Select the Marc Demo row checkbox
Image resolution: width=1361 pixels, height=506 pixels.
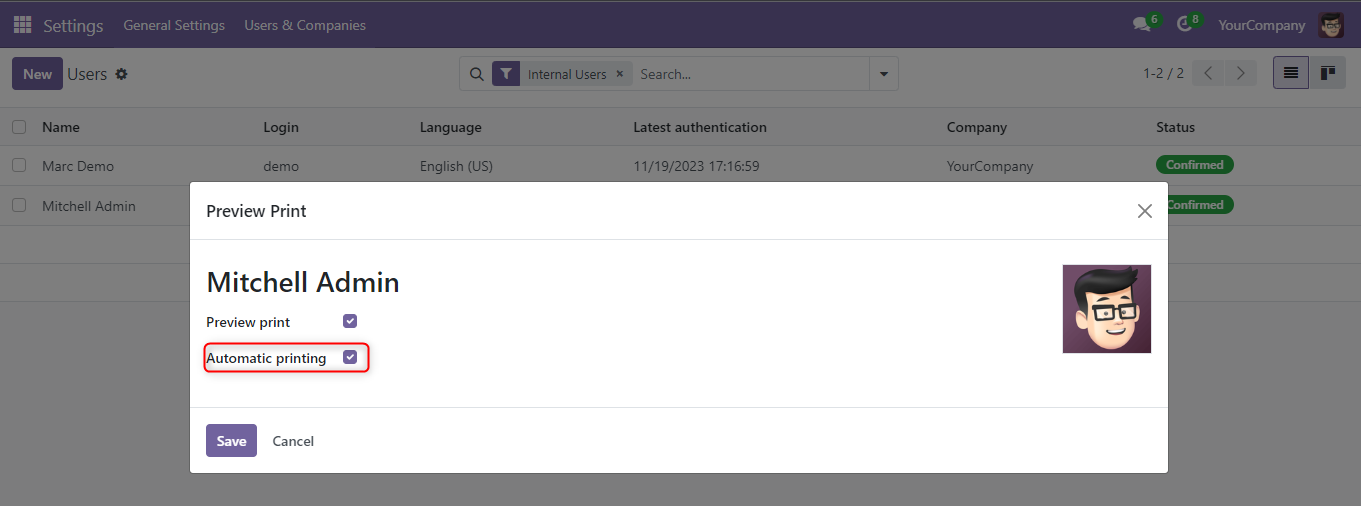coord(19,165)
